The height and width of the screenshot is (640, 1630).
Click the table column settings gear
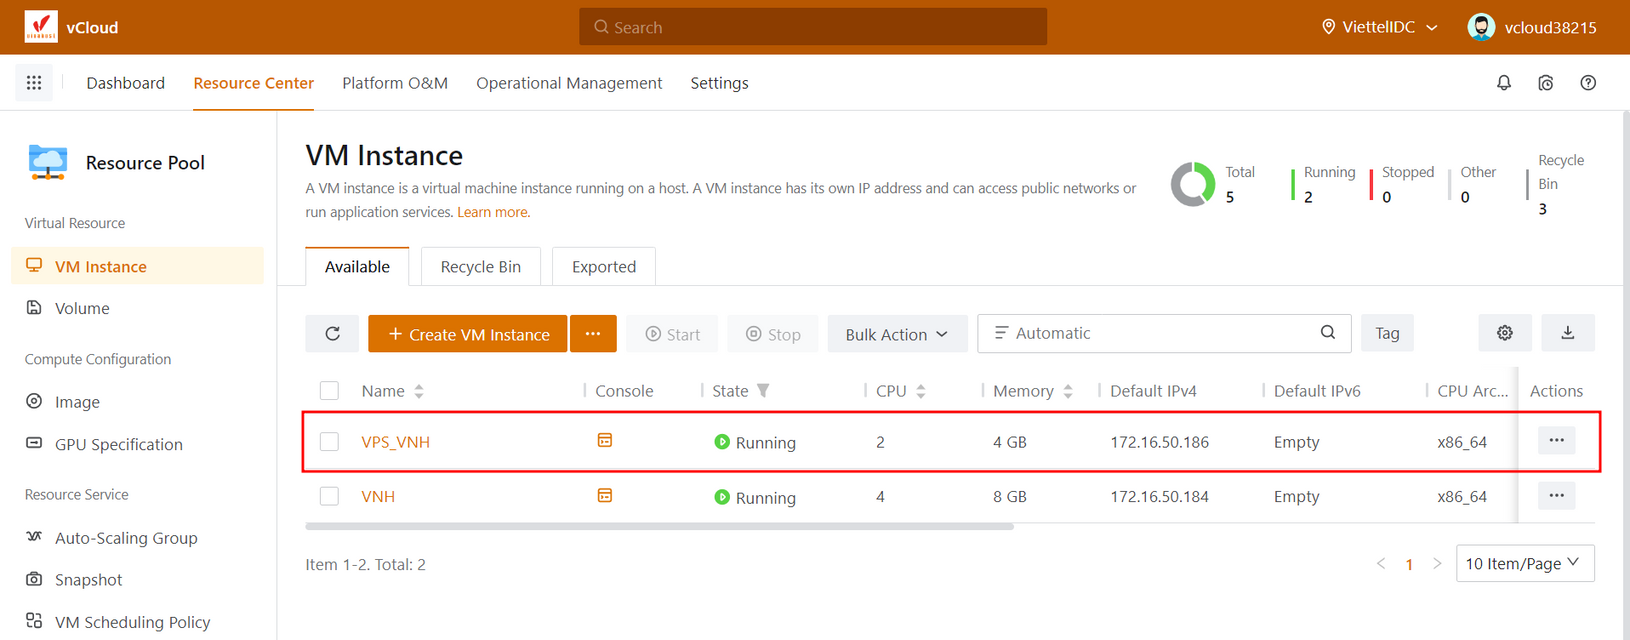1504,333
